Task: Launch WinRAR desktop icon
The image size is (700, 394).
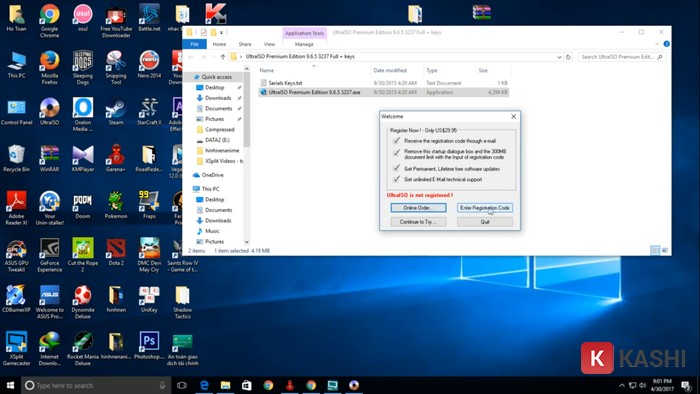Action: click(x=50, y=158)
